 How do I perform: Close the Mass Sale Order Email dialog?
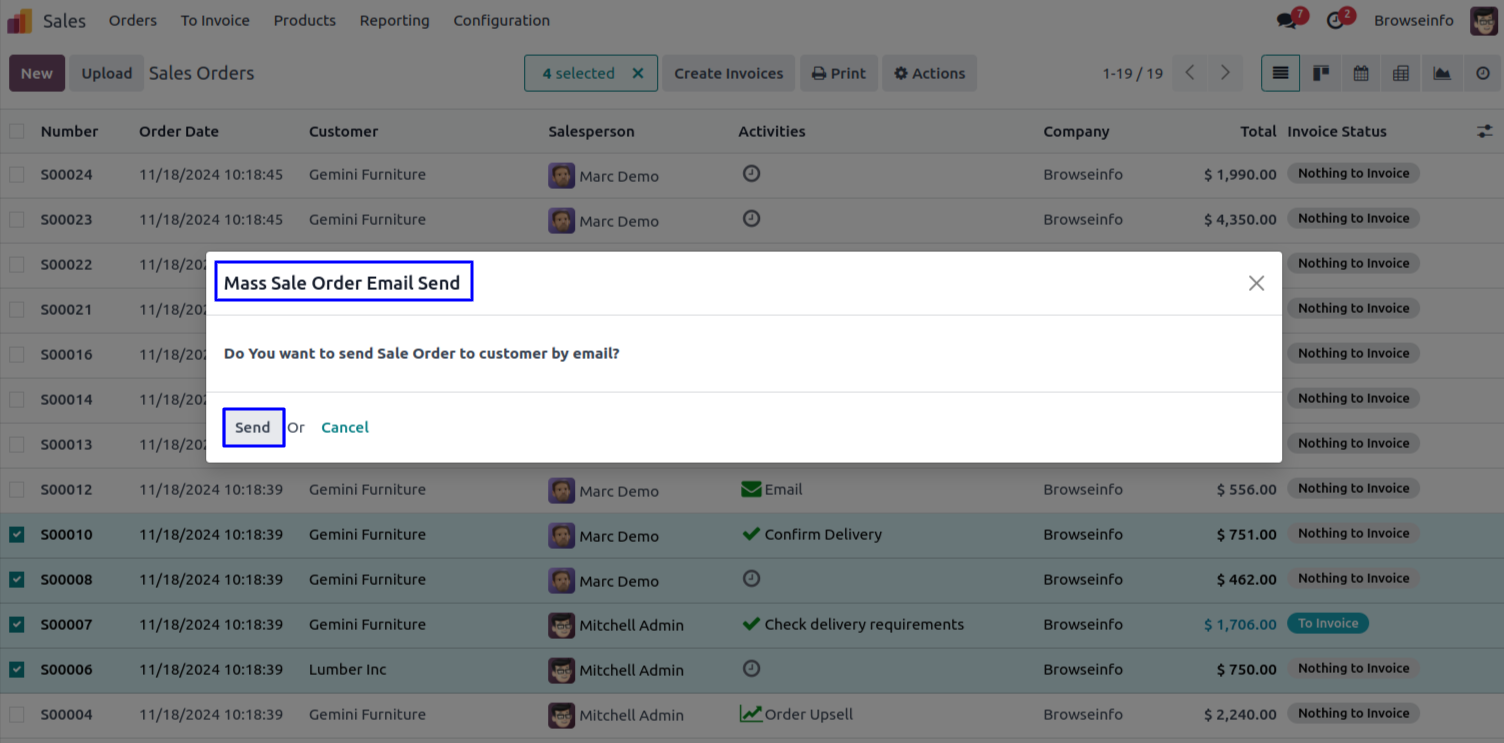1256,283
